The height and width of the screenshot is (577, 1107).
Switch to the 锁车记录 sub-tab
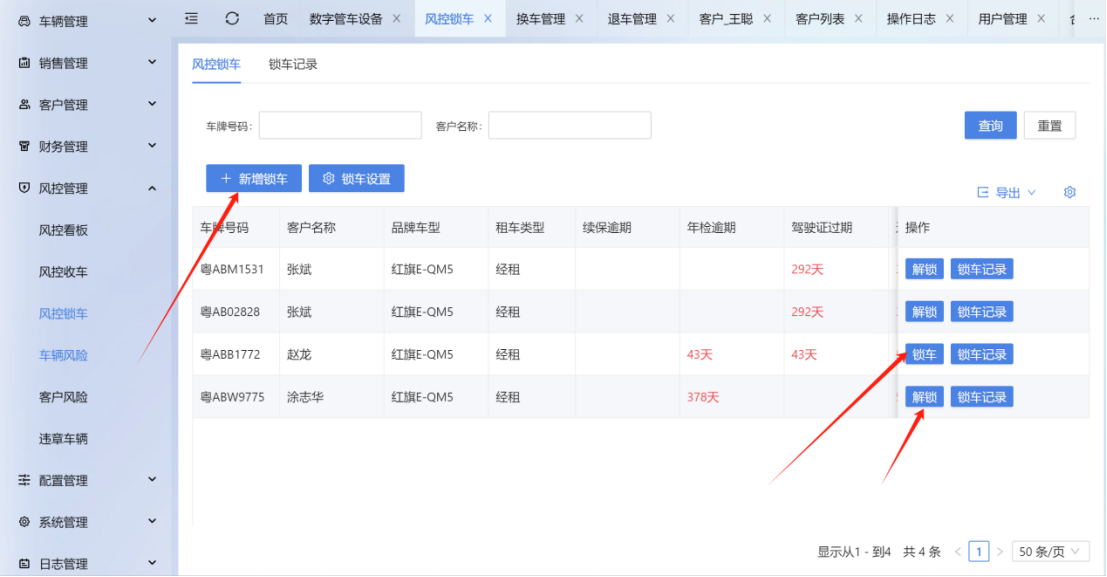pyautogui.click(x=293, y=64)
